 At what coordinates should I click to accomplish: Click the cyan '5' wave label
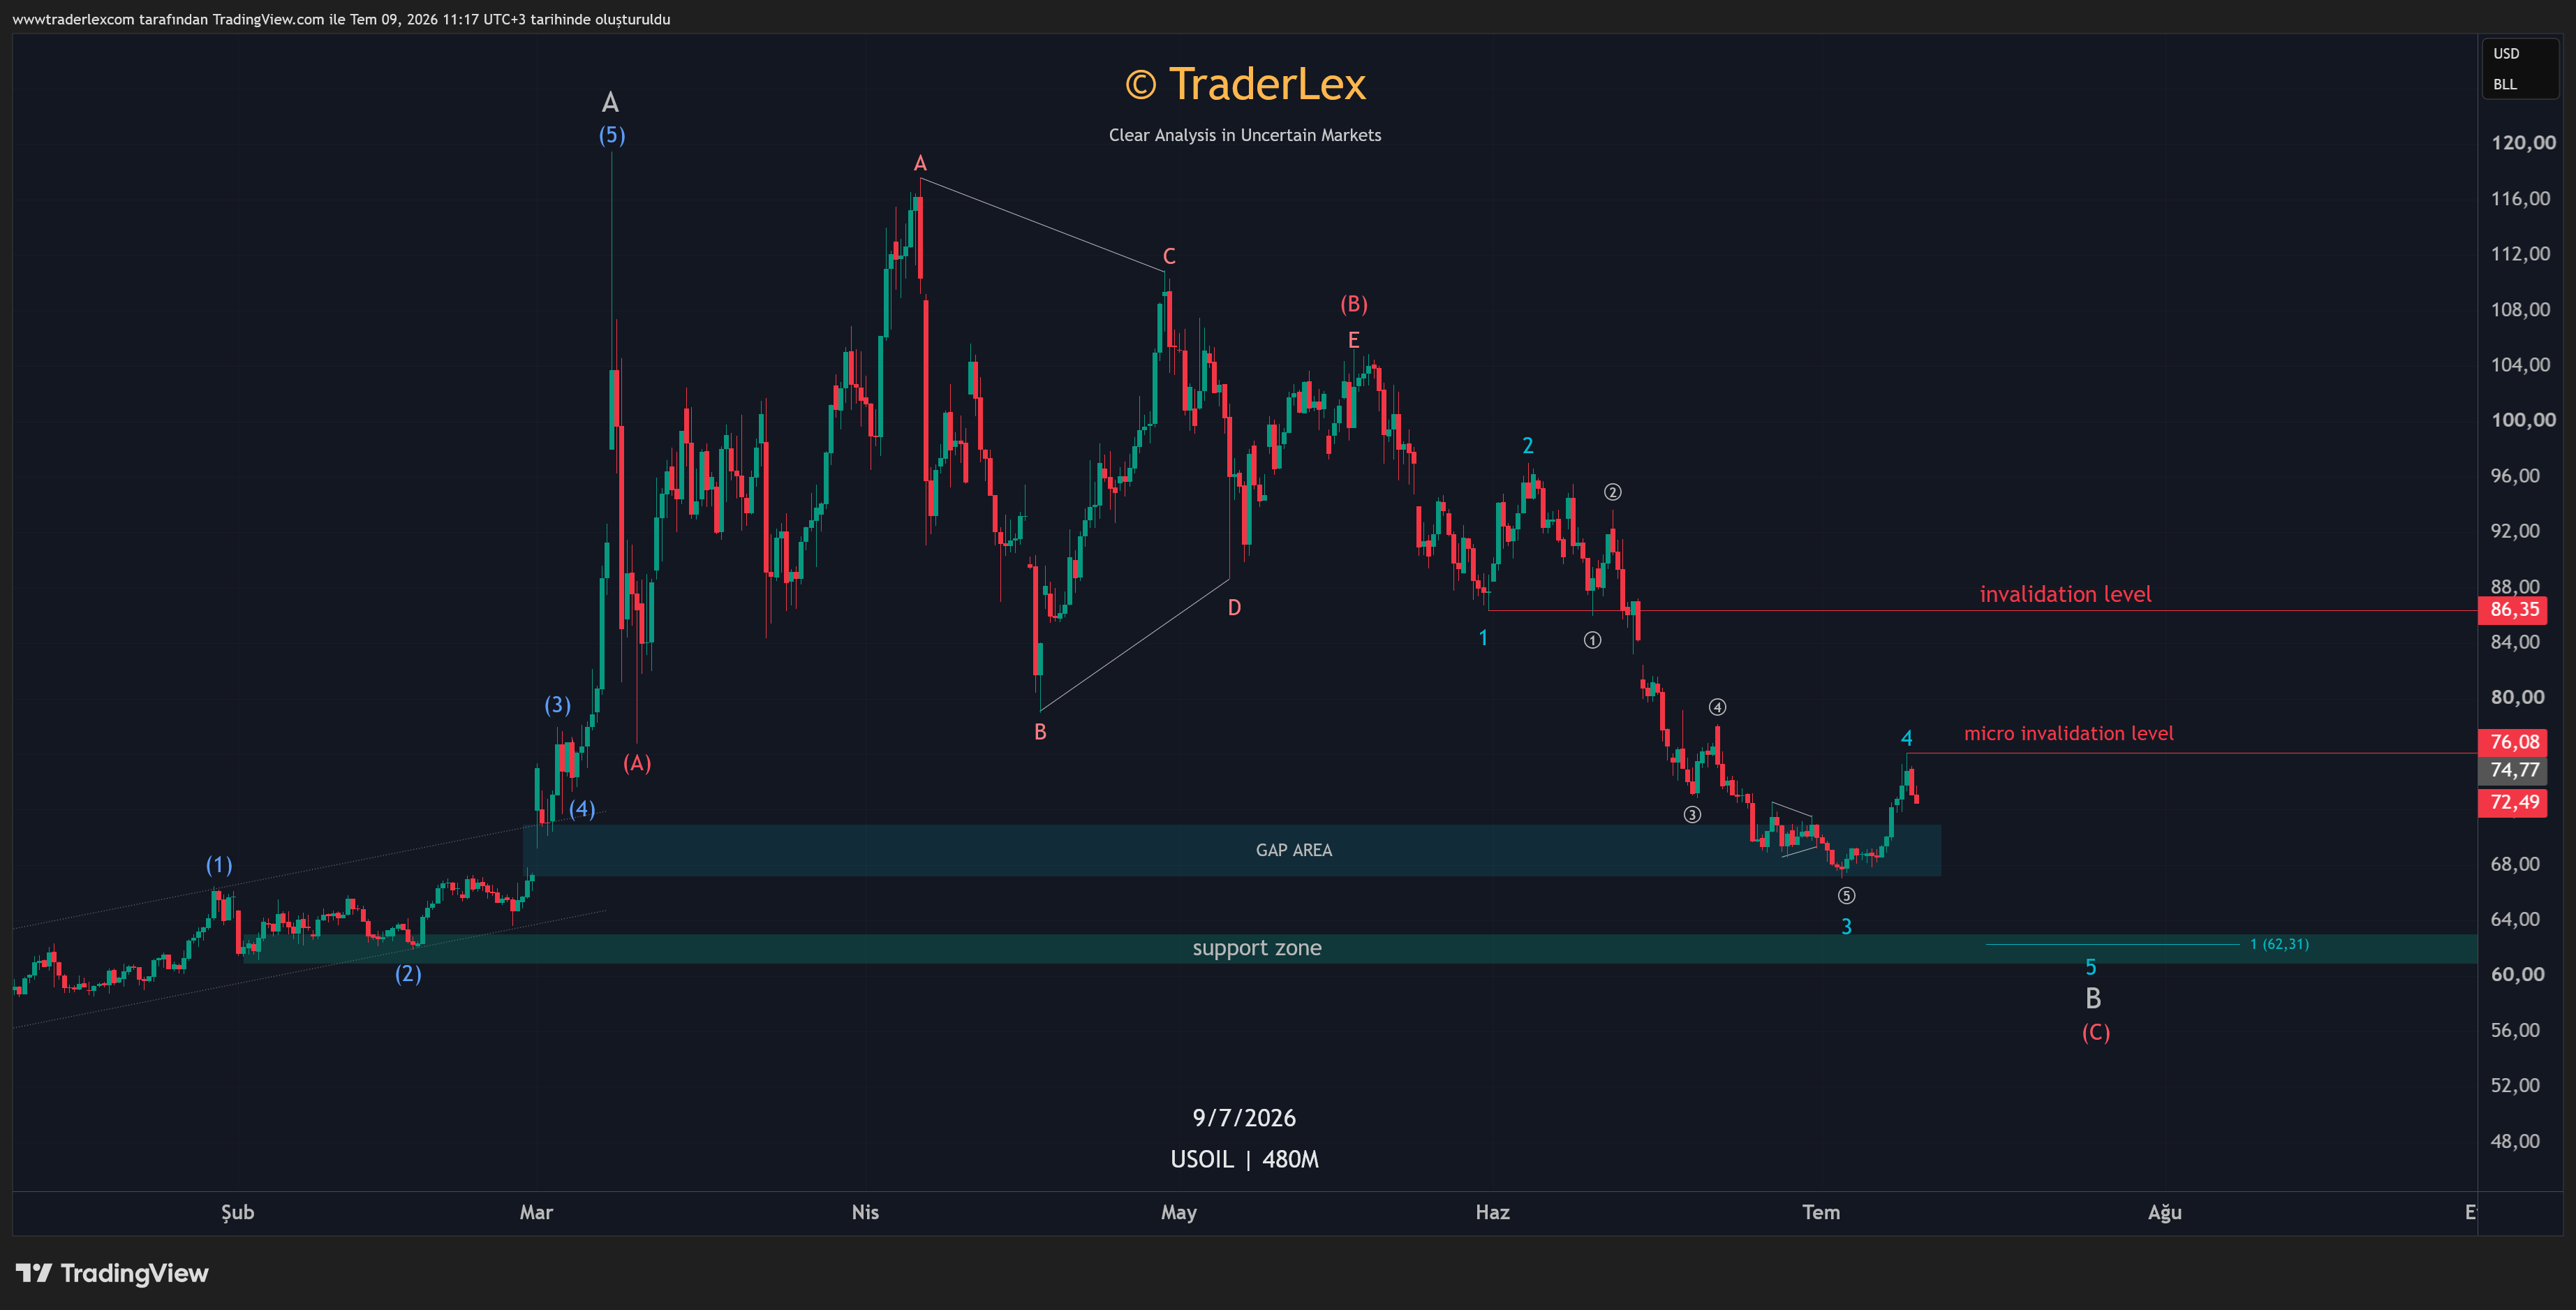coord(2090,967)
